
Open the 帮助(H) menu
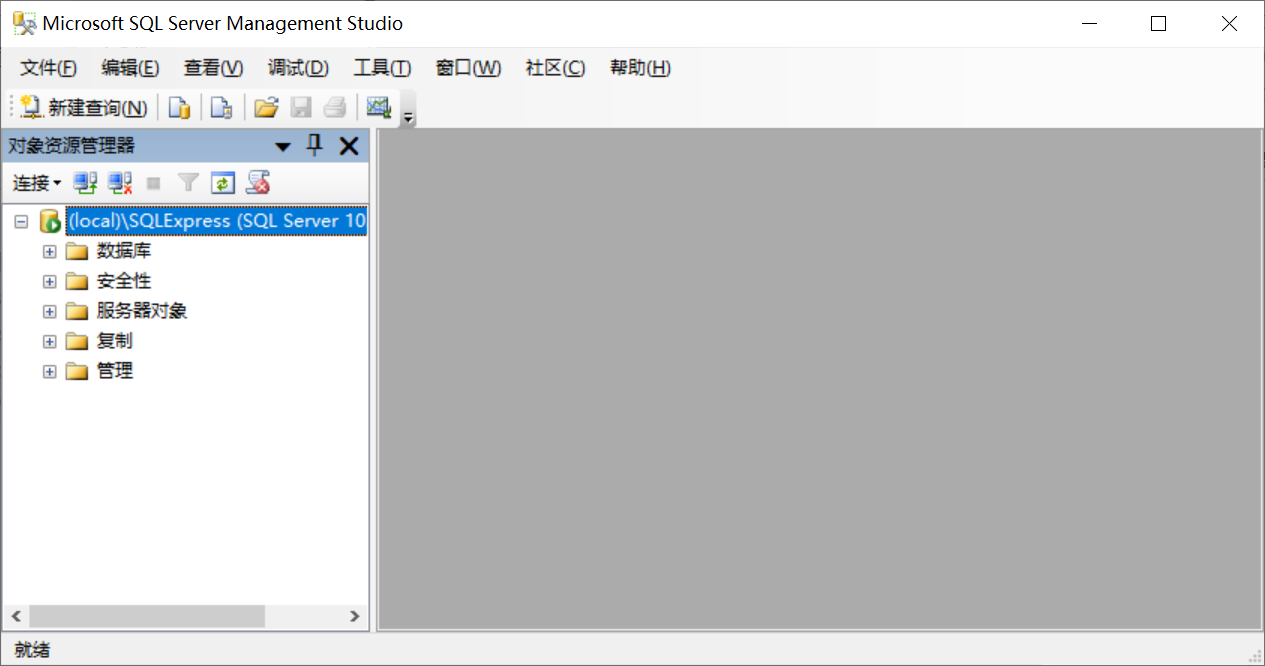coord(640,68)
